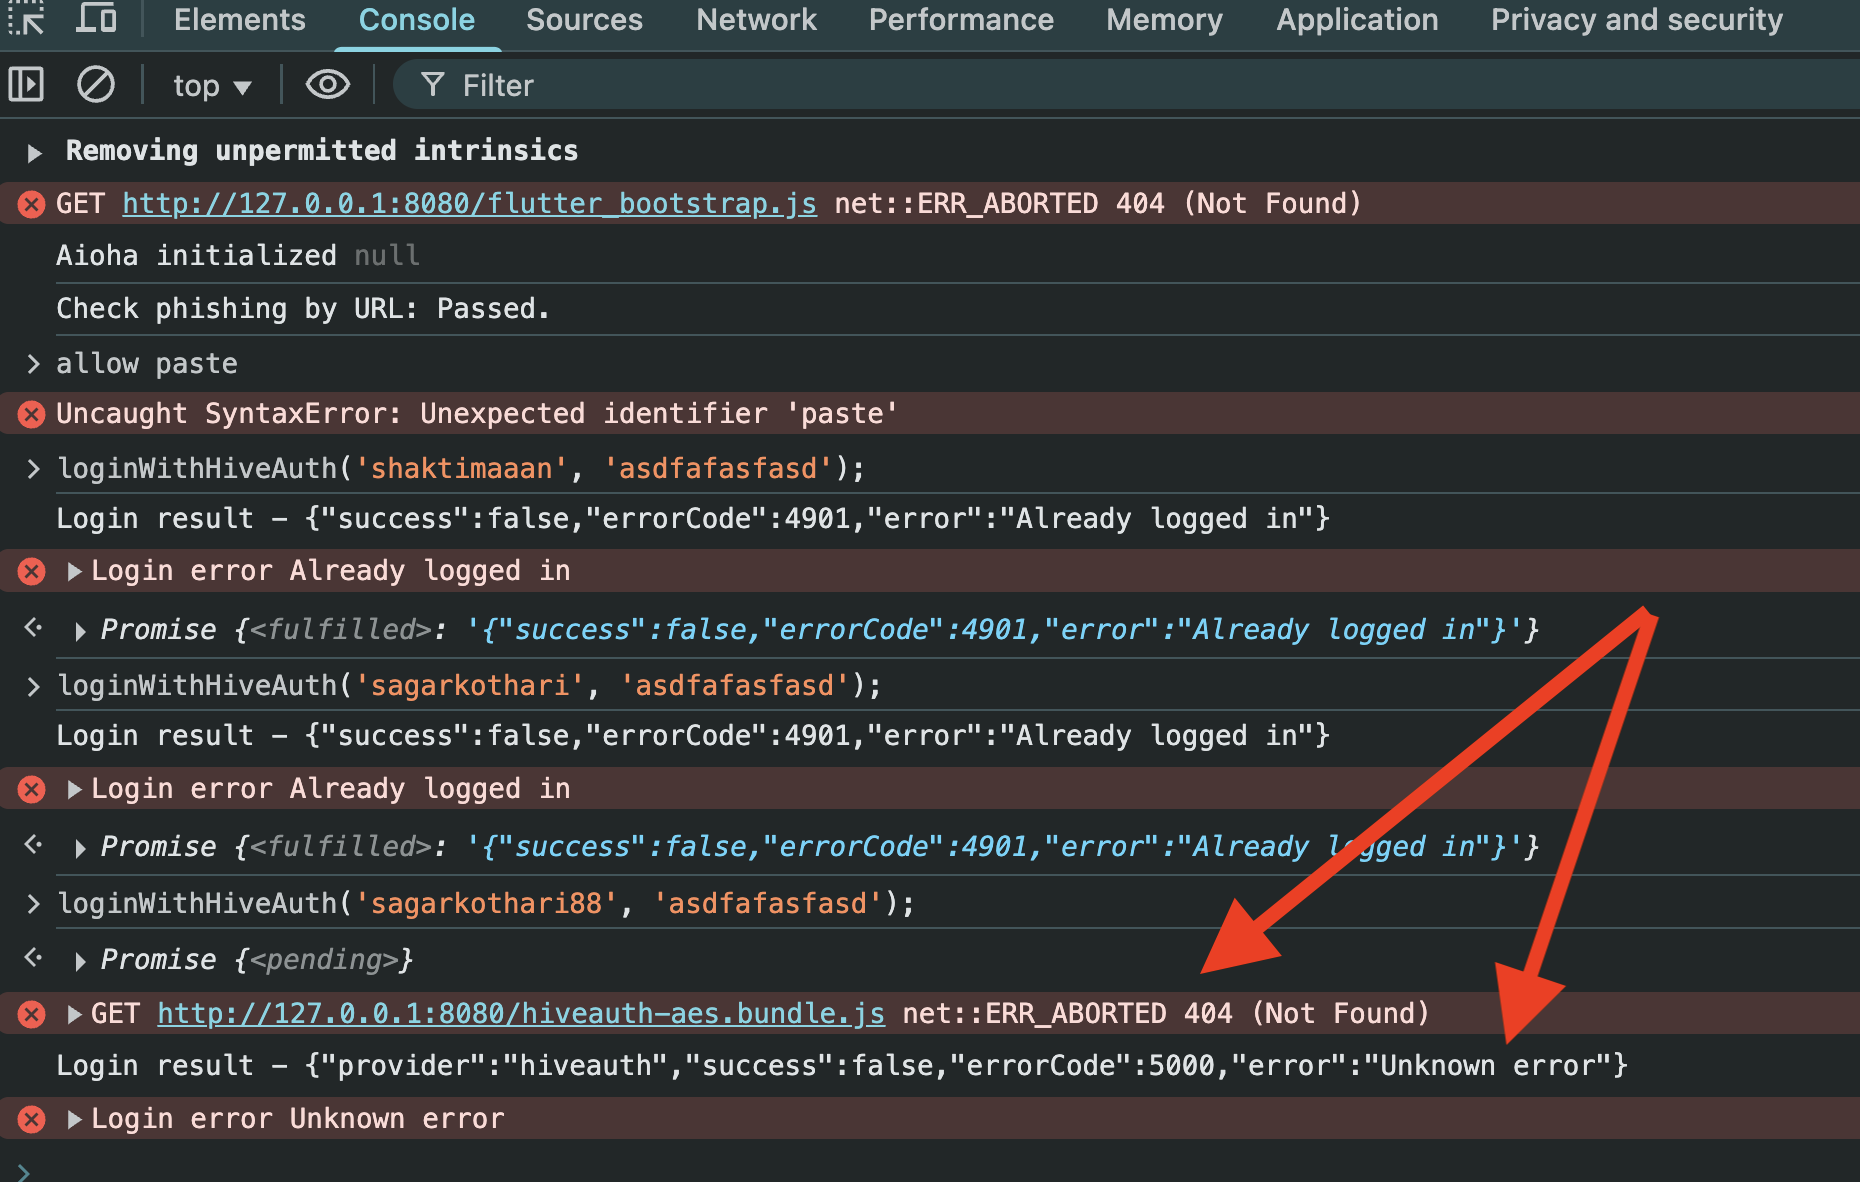
Task: Select Login result line with errorCode 5000
Action: [x=842, y=1066]
